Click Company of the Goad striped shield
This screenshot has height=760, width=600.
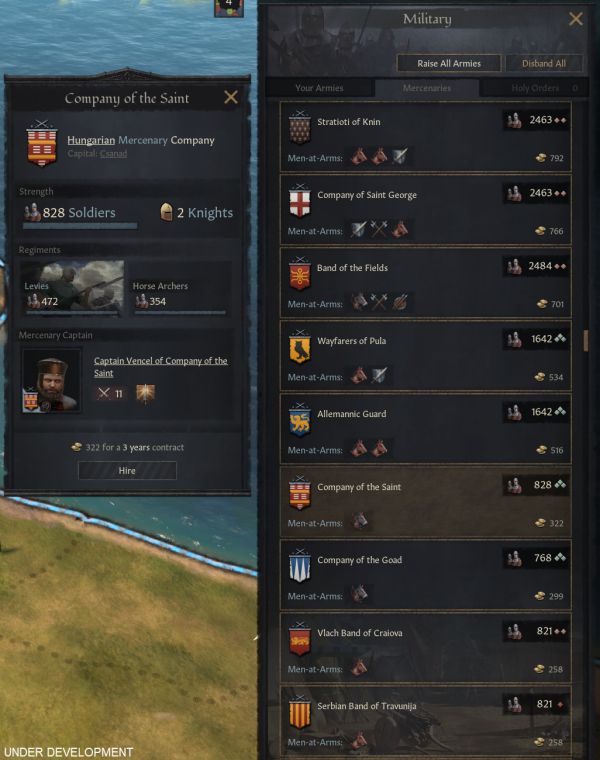tap(300, 566)
